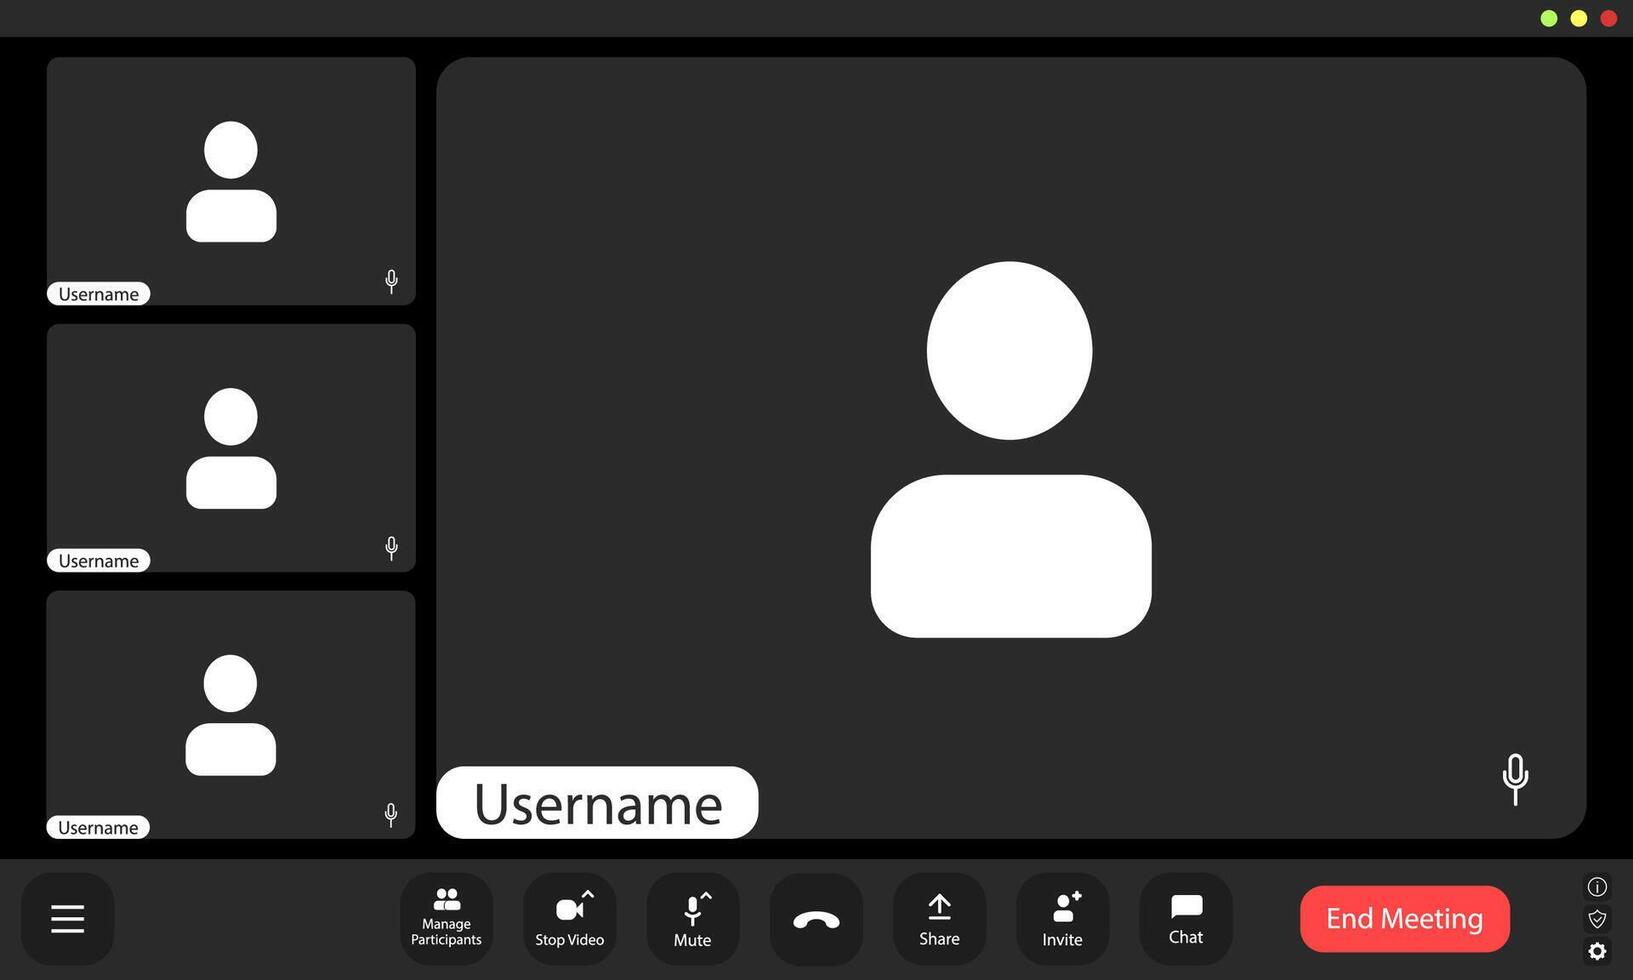Select the Stop Video camera icon

[569, 908]
